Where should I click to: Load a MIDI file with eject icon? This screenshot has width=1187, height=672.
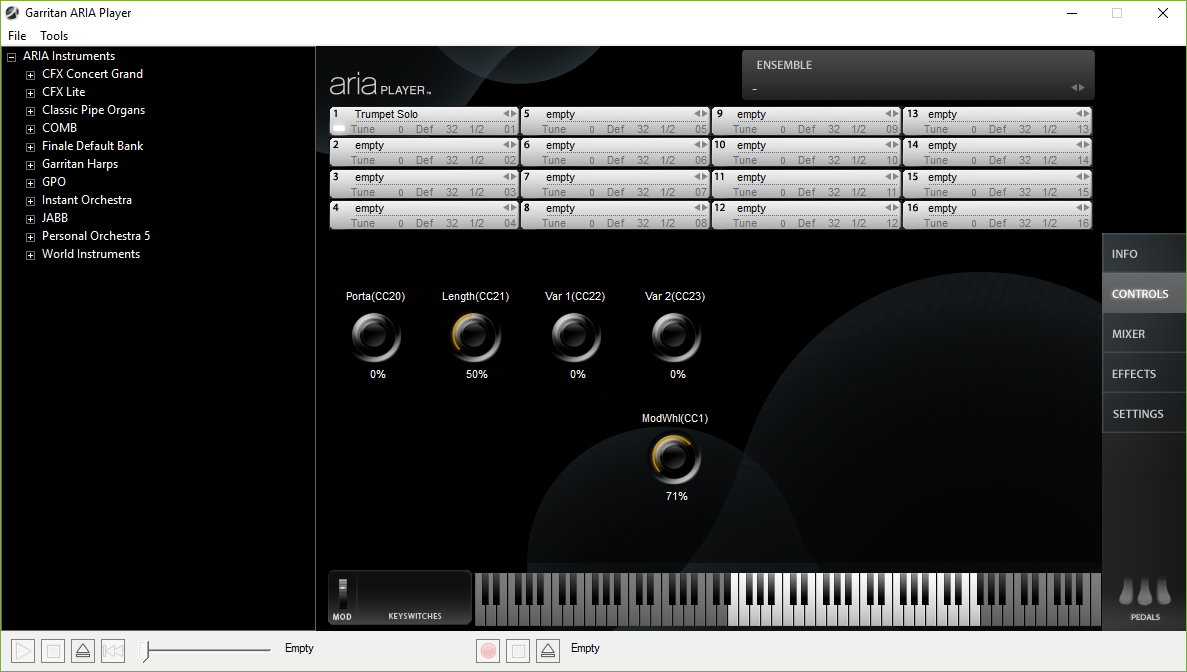[x=83, y=651]
